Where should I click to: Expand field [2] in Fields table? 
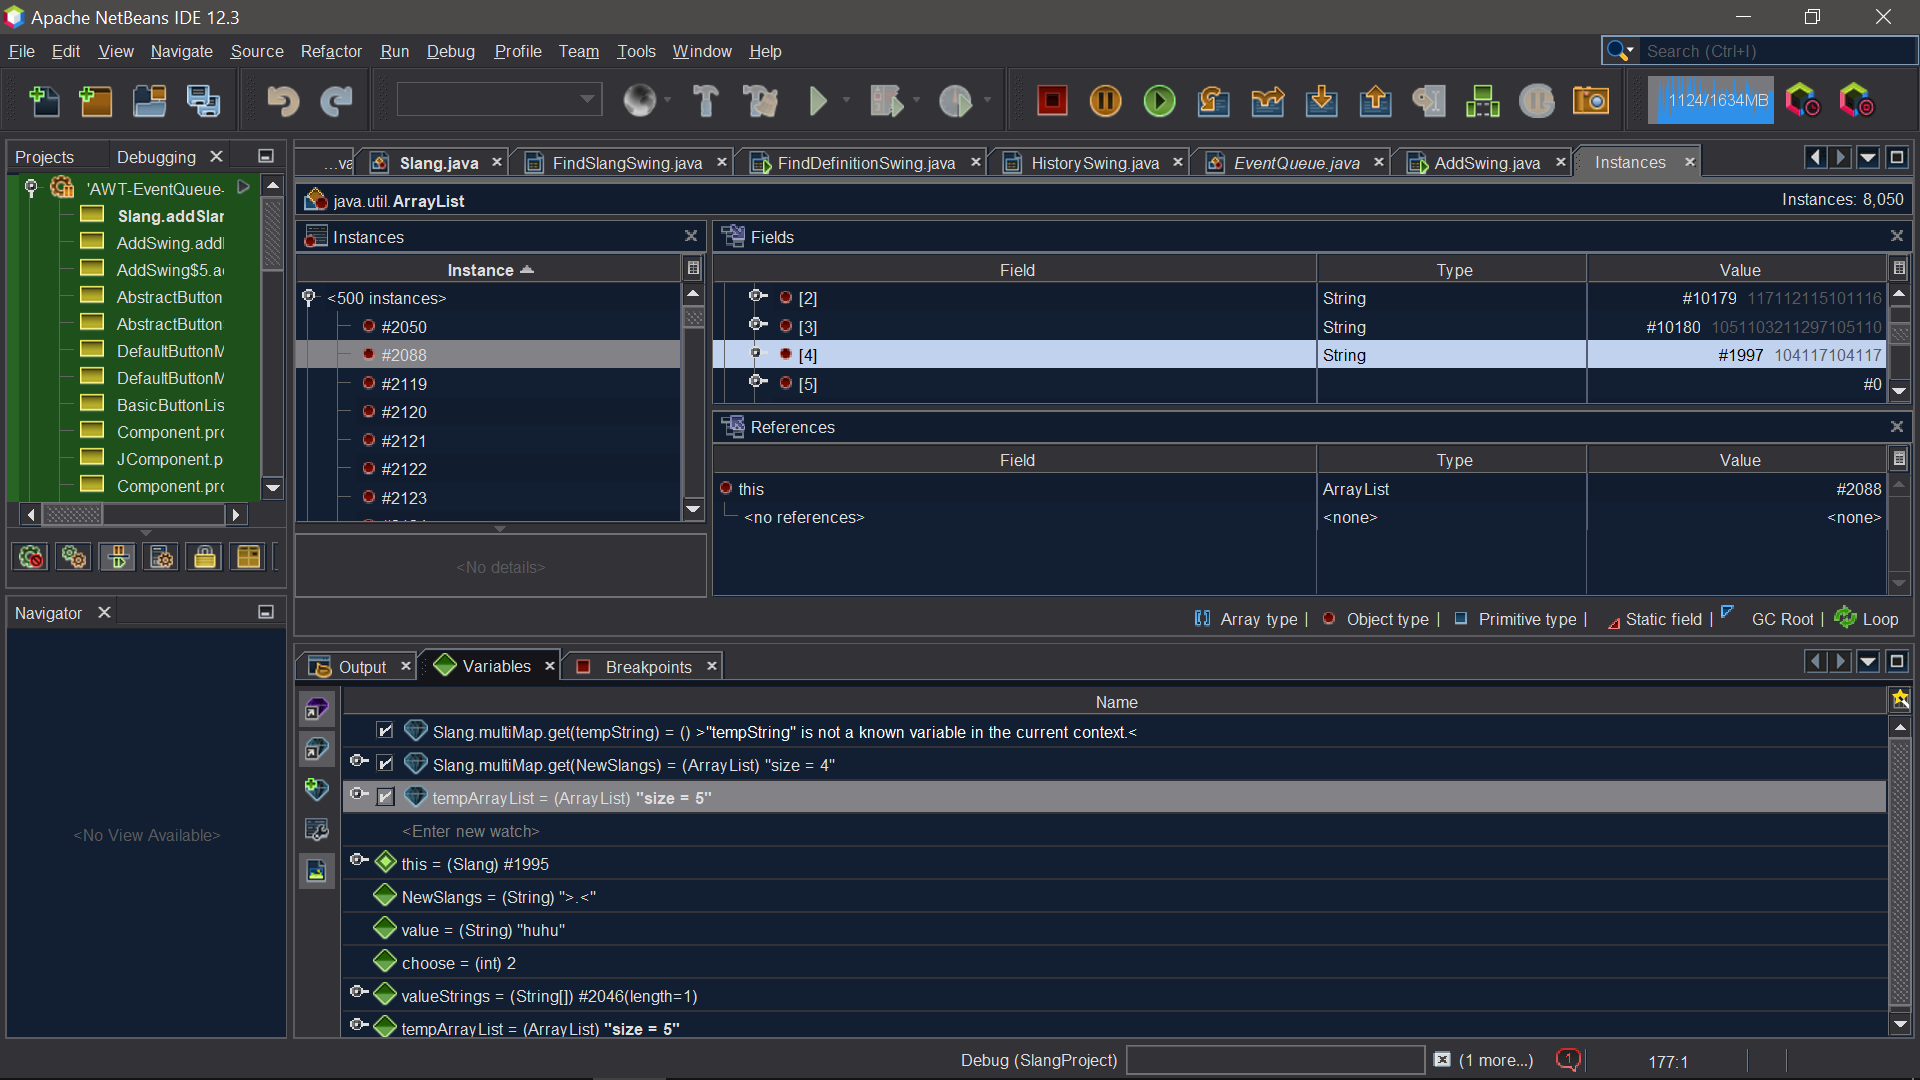tap(758, 296)
